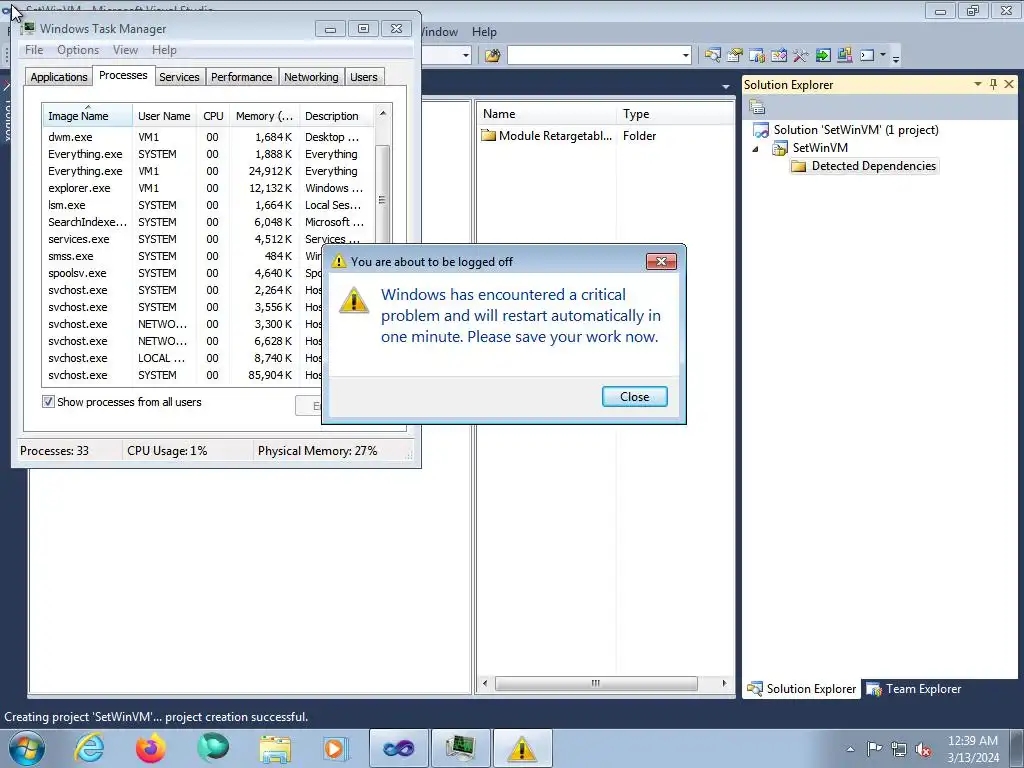Image resolution: width=1024 pixels, height=768 pixels.
Task: Toggle Show processes from all users checkbox
Action: [x=48, y=402]
